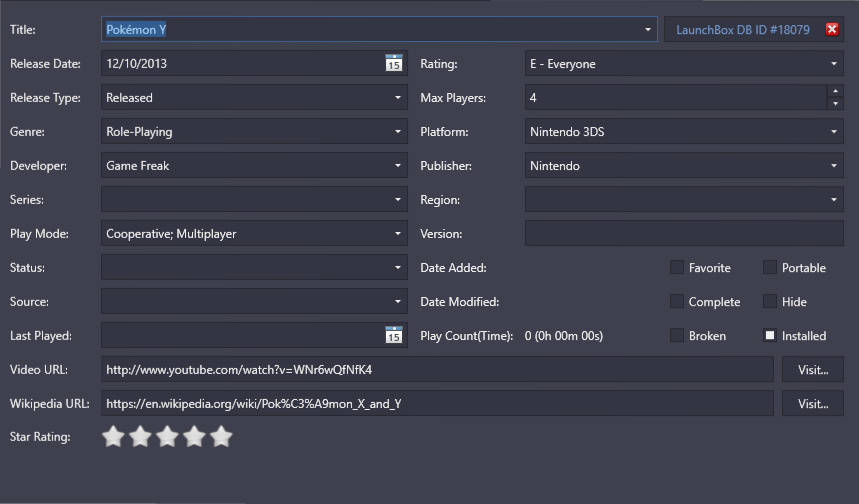
Task: Expand the Publisher dropdown
Action: click(834, 165)
